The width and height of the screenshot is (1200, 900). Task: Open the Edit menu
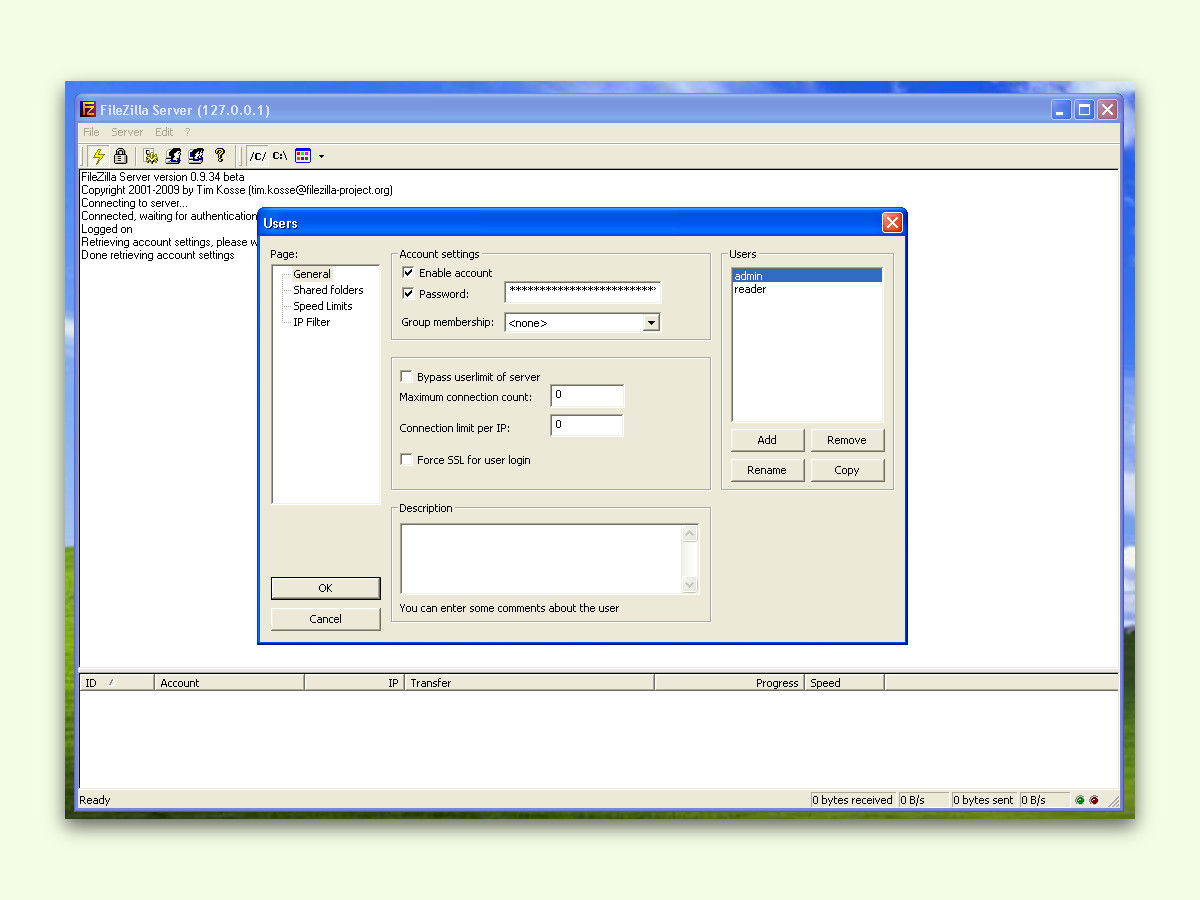tap(164, 132)
